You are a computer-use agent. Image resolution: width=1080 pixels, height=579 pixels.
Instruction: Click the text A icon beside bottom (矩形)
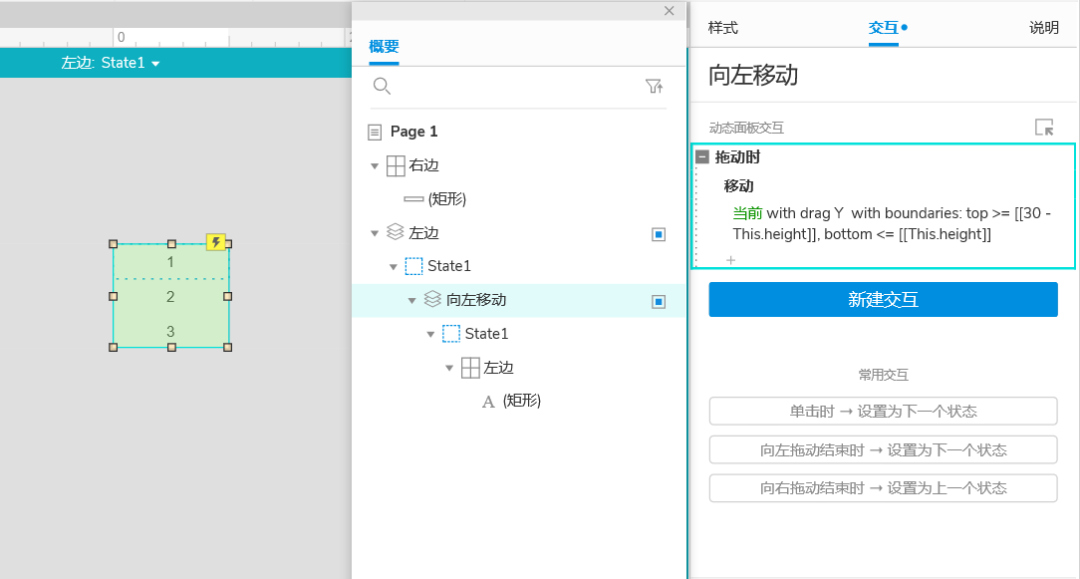tap(488, 401)
